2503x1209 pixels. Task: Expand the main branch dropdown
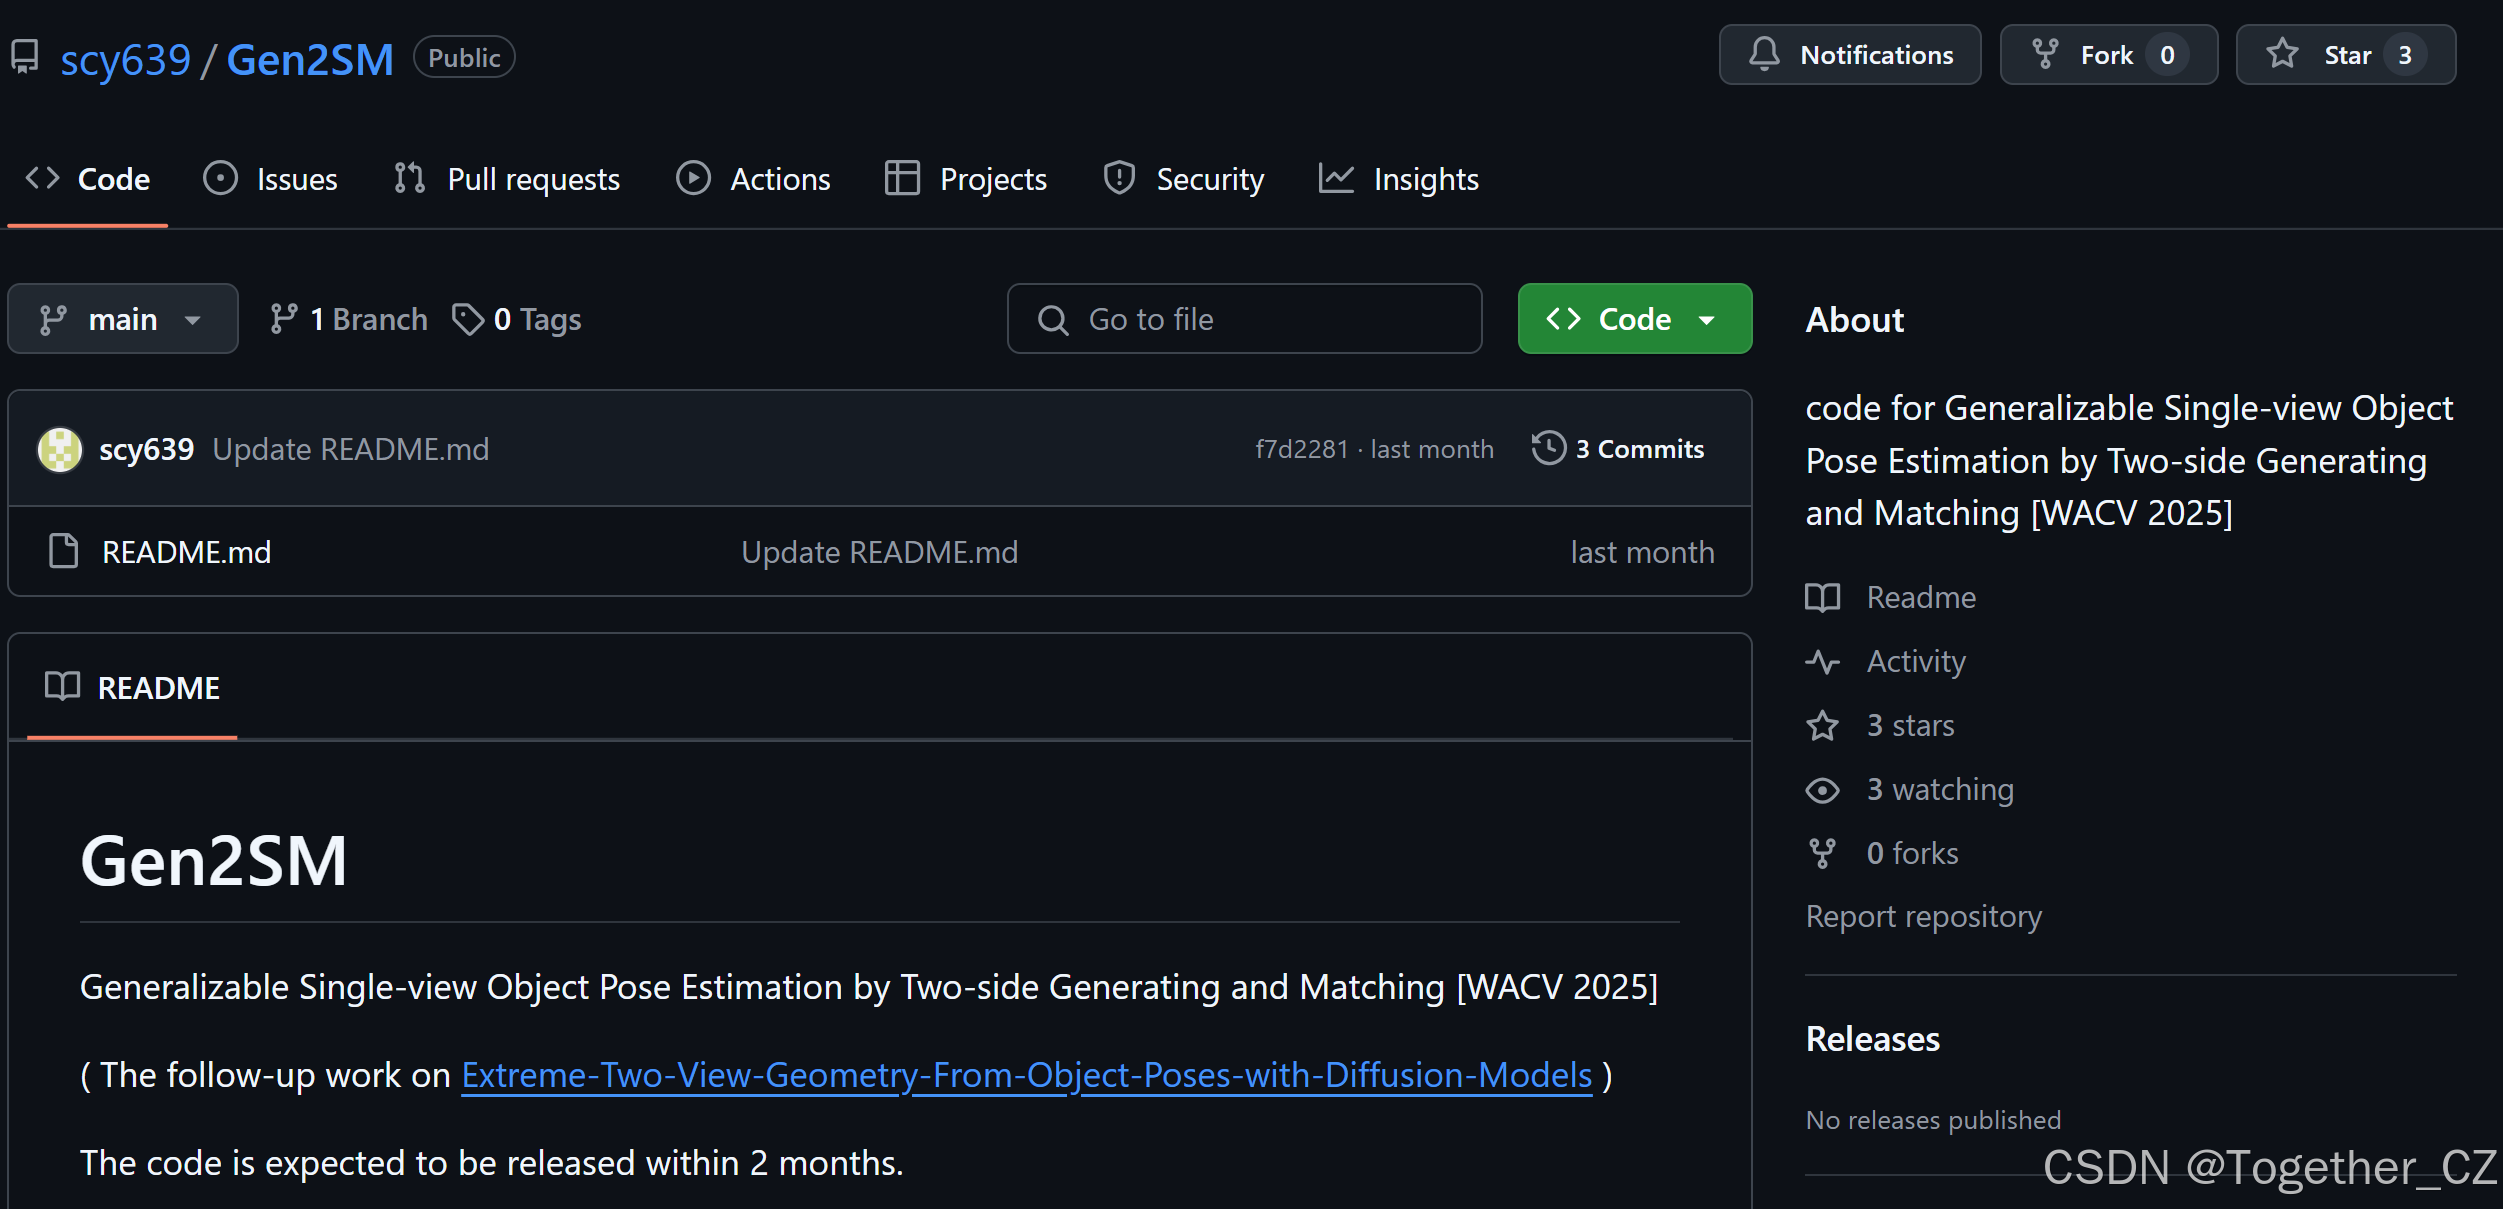click(x=122, y=319)
